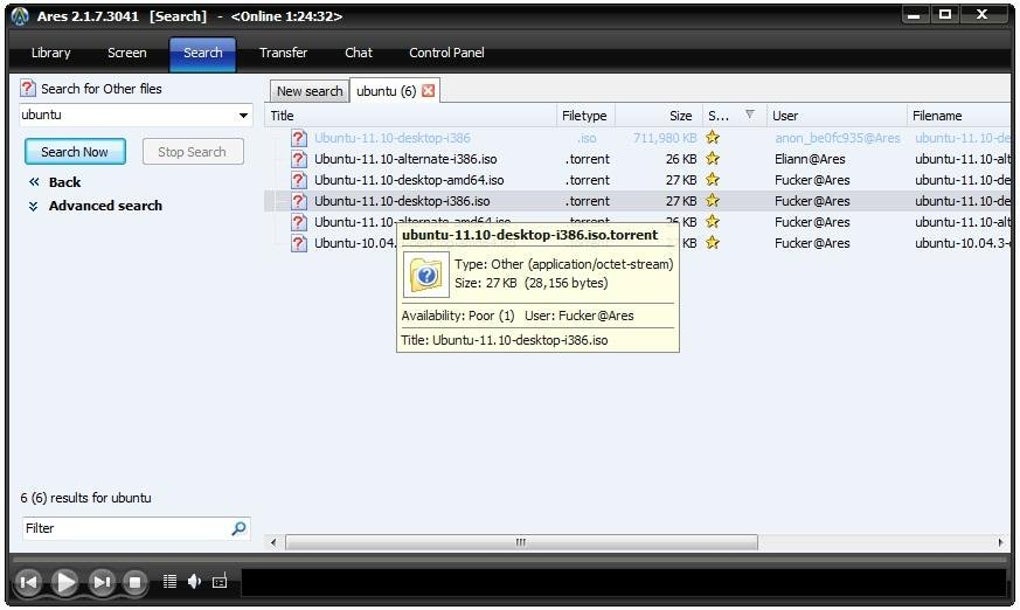Click the 'Search for Other files' question-mark icon
This screenshot has width=1020, height=610.
coord(27,88)
